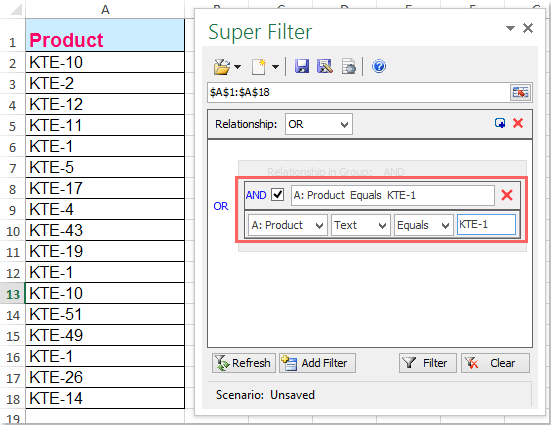Open filter settings manager icon
Image resolution: width=551 pixels, height=425 pixels.
pos(348,66)
